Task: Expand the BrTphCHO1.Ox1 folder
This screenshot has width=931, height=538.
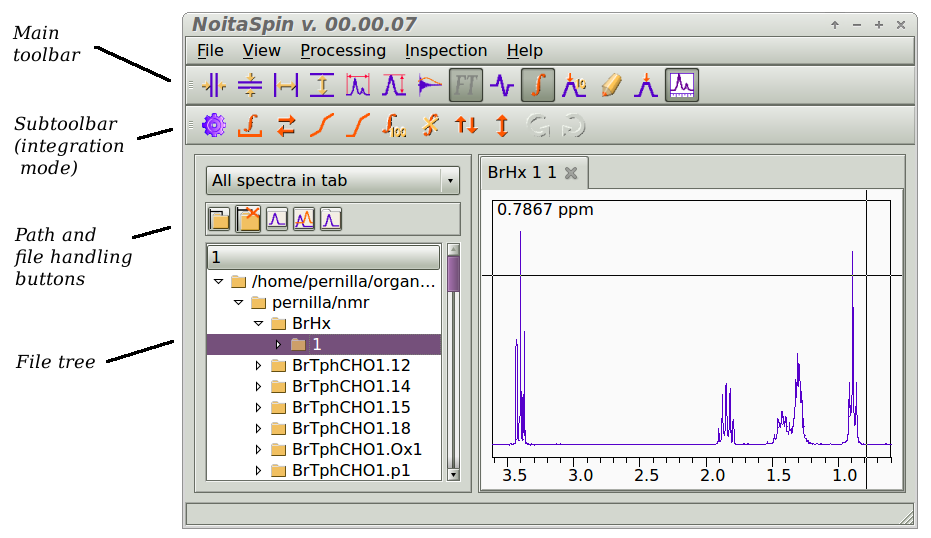Action: coord(258,450)
